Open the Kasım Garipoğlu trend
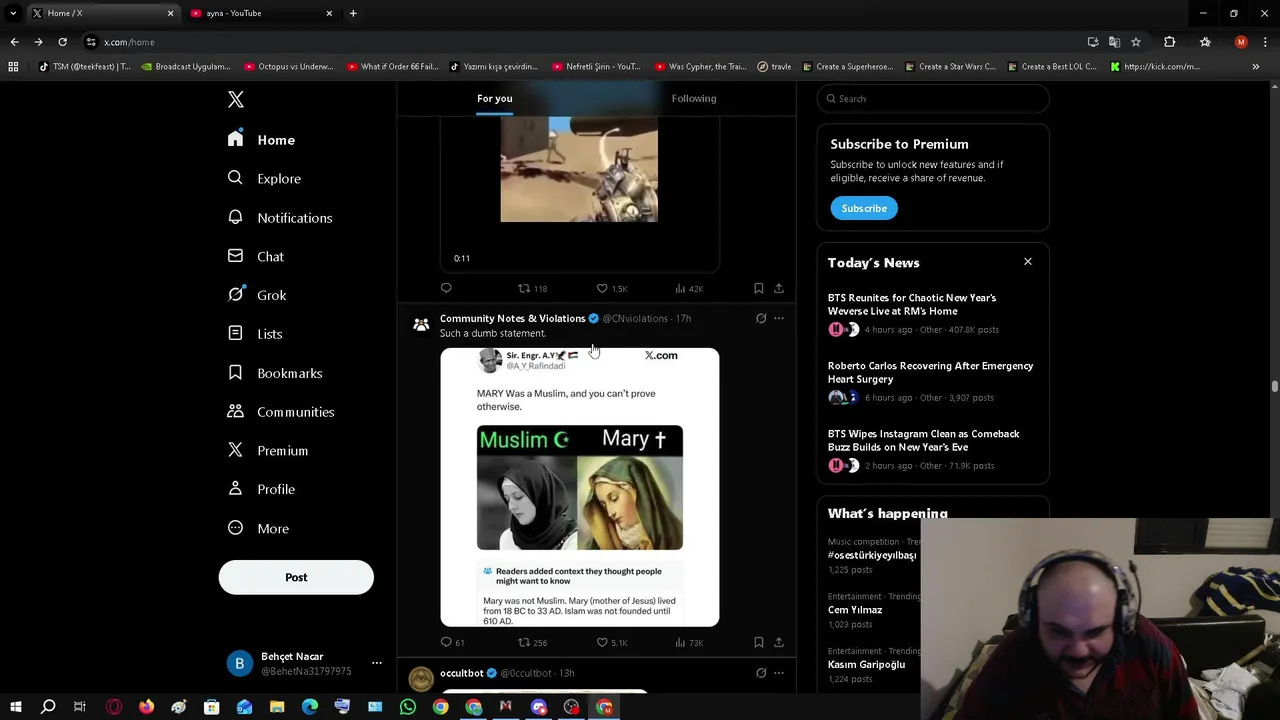 coord(866,664)
